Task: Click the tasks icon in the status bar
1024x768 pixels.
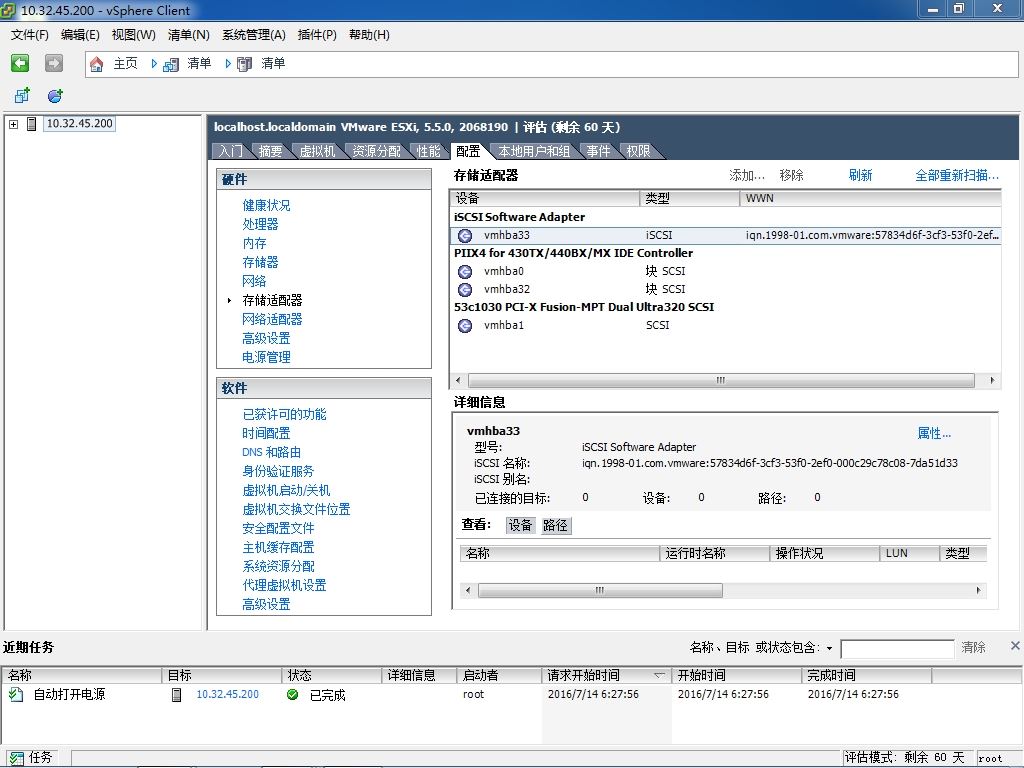Action: (x=17, y=758)
